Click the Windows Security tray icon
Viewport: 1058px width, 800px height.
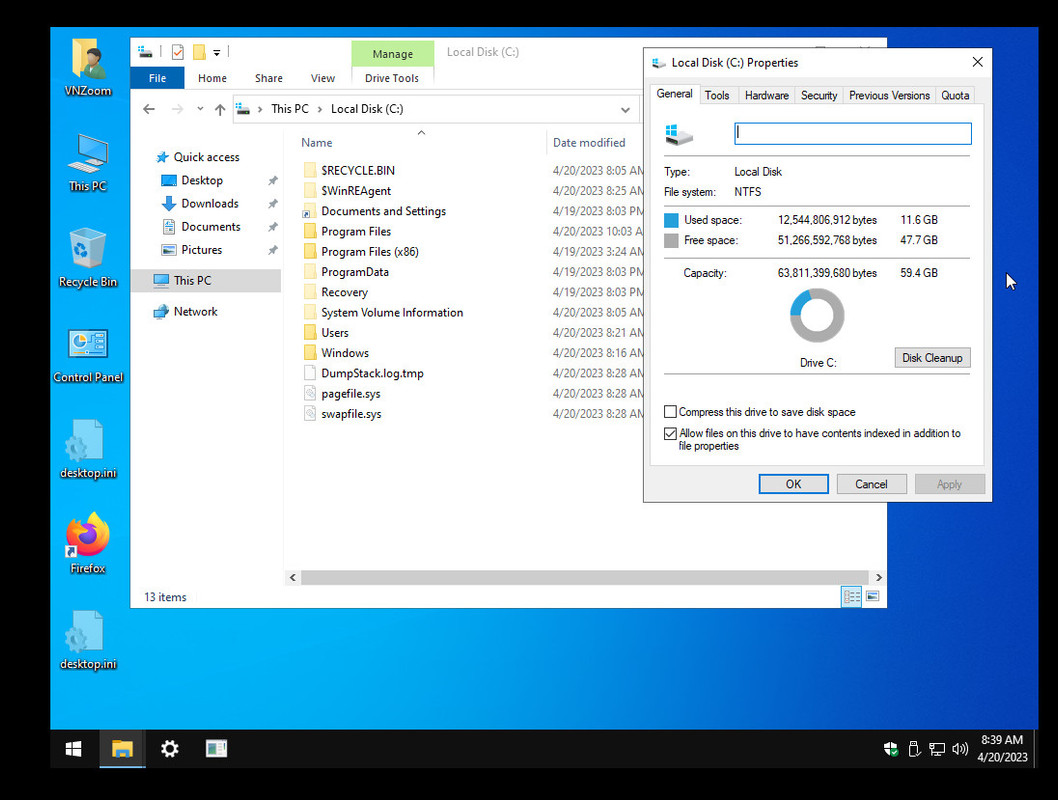pos(891,749)
